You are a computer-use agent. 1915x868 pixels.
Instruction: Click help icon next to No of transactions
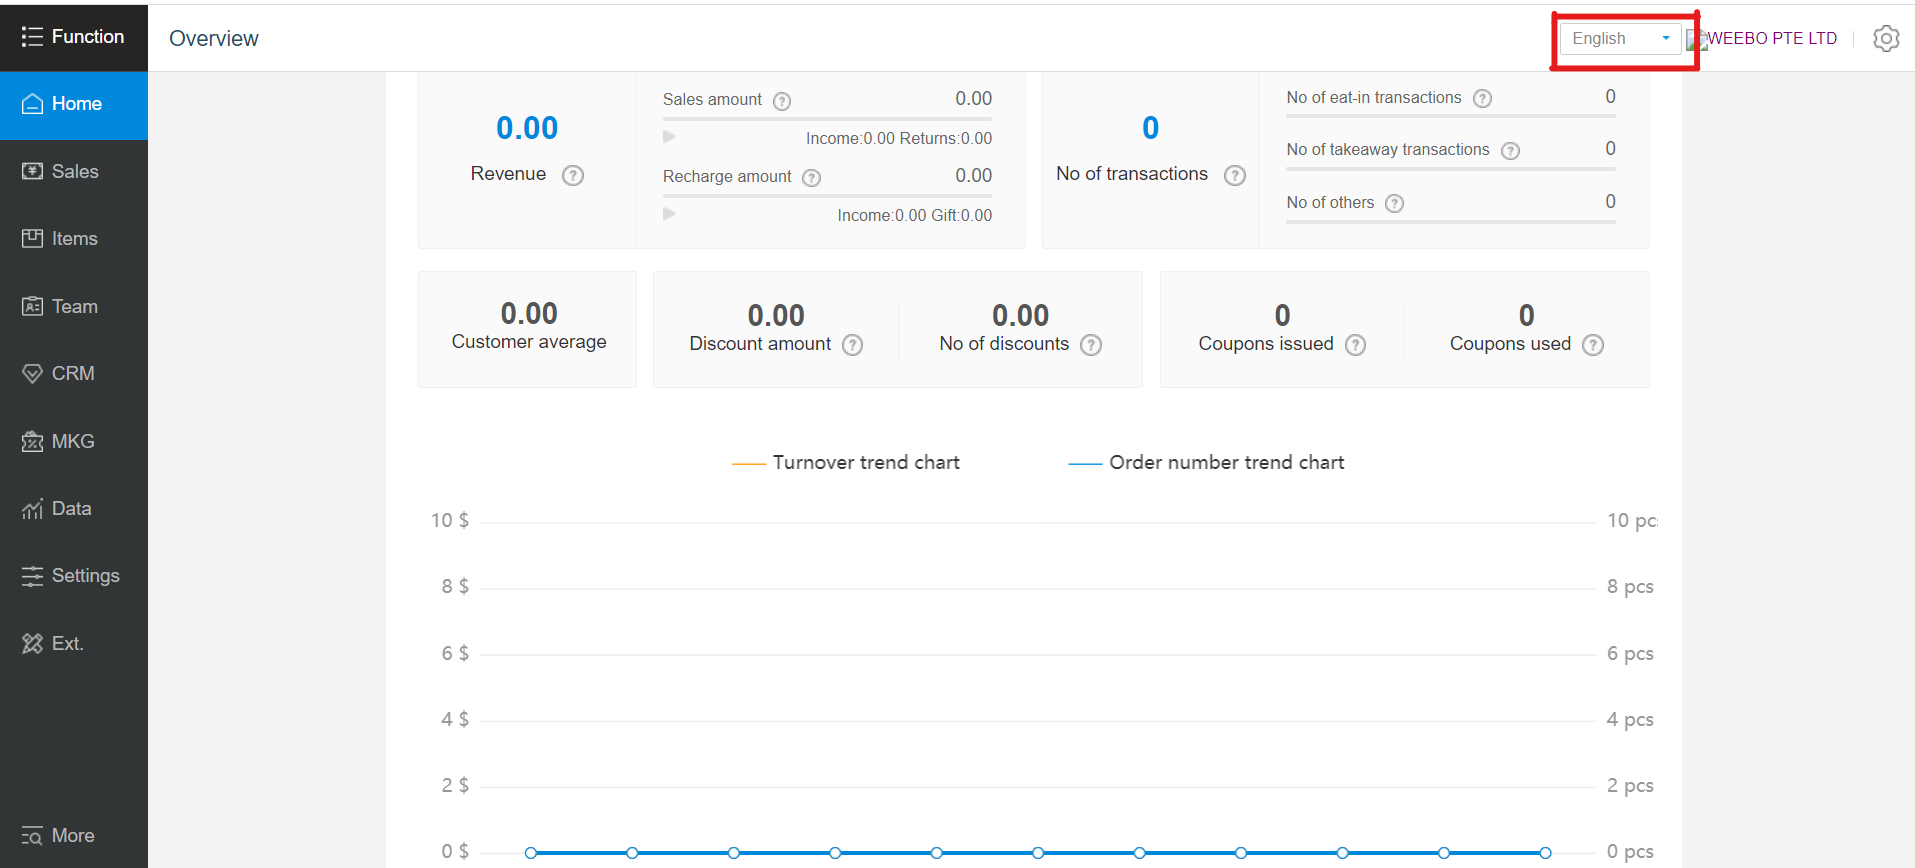1235,175
